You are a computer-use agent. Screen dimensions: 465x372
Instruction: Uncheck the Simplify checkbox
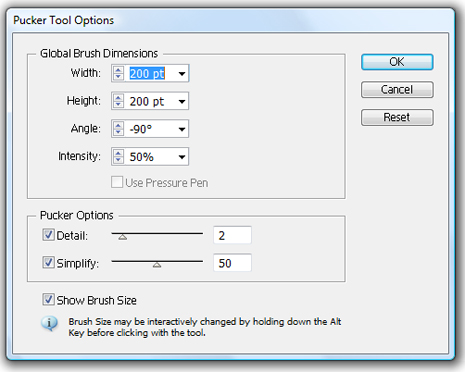coord(48,262)
